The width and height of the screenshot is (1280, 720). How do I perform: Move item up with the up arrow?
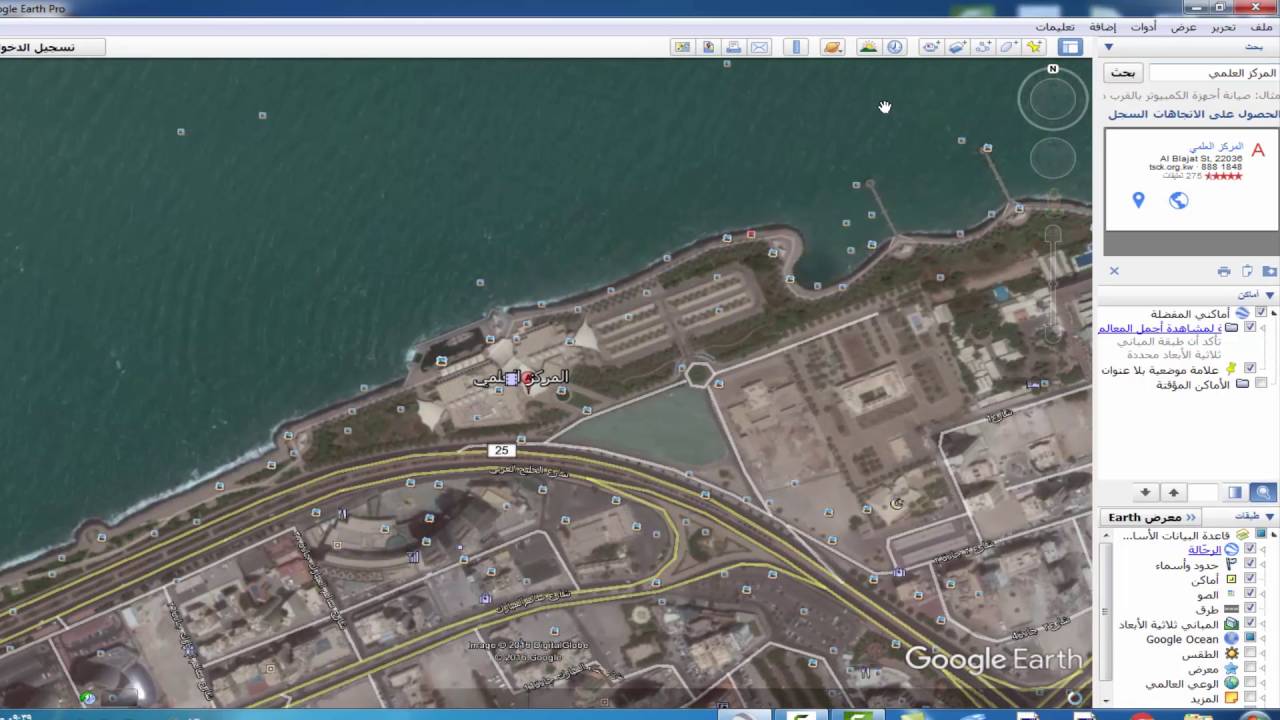point(1174,492)
